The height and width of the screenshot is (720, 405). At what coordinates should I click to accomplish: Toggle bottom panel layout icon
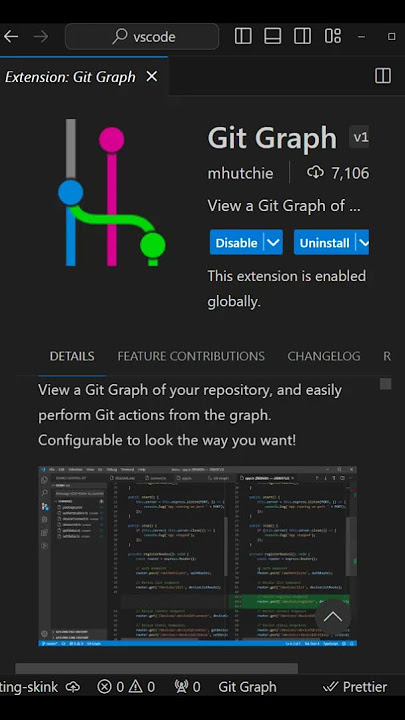coord(272,36)
